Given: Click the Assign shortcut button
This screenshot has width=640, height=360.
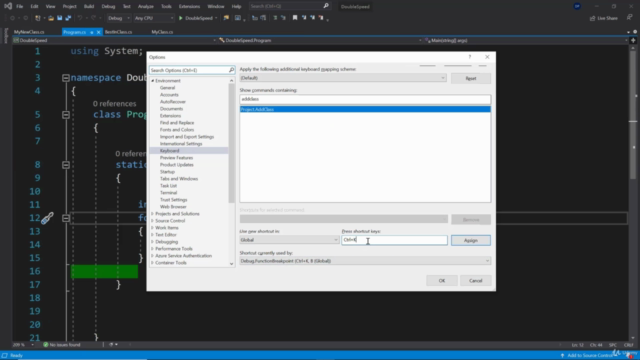Looking at the screenshot, I should click(471, 240).
